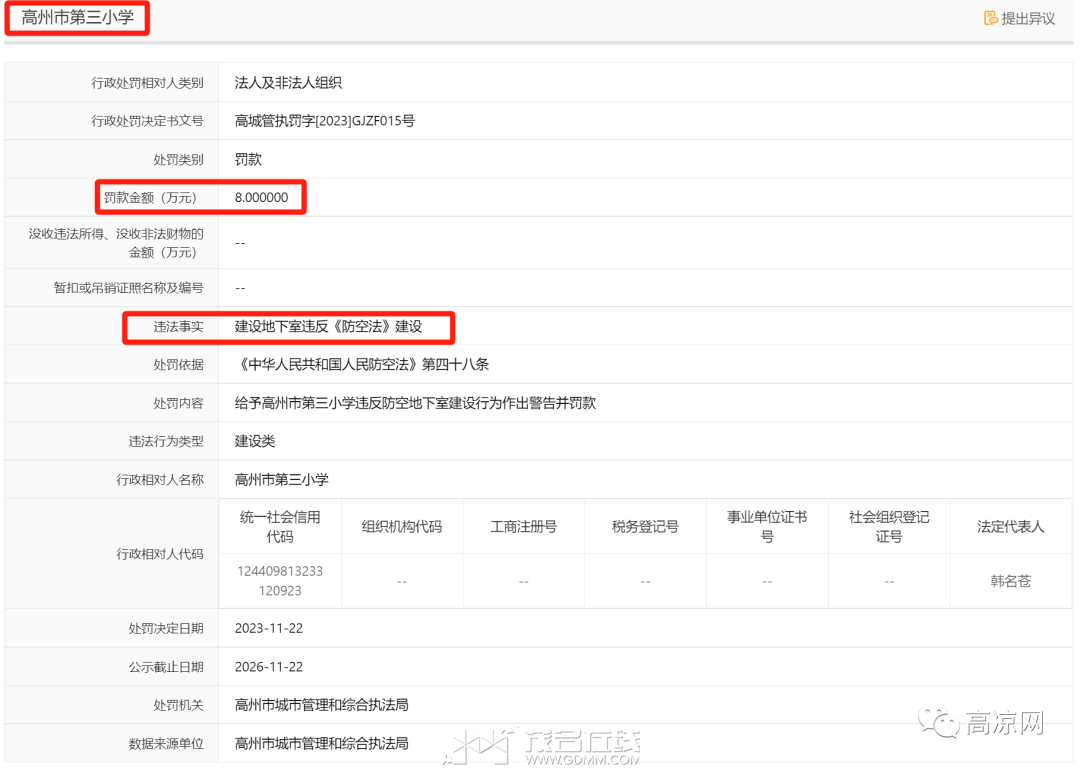Click the label 违法行为类型
1080x770 pixels.
click(x=166, y=441)
